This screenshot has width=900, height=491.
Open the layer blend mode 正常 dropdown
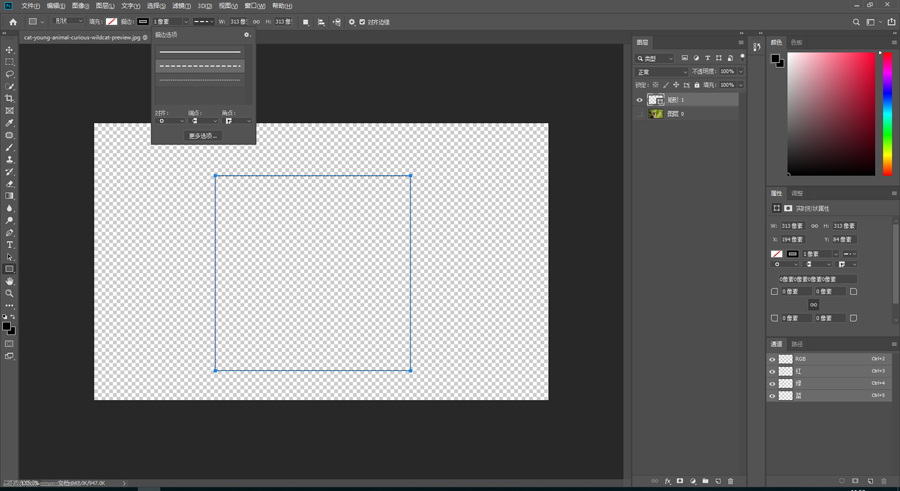click(661, 72)
